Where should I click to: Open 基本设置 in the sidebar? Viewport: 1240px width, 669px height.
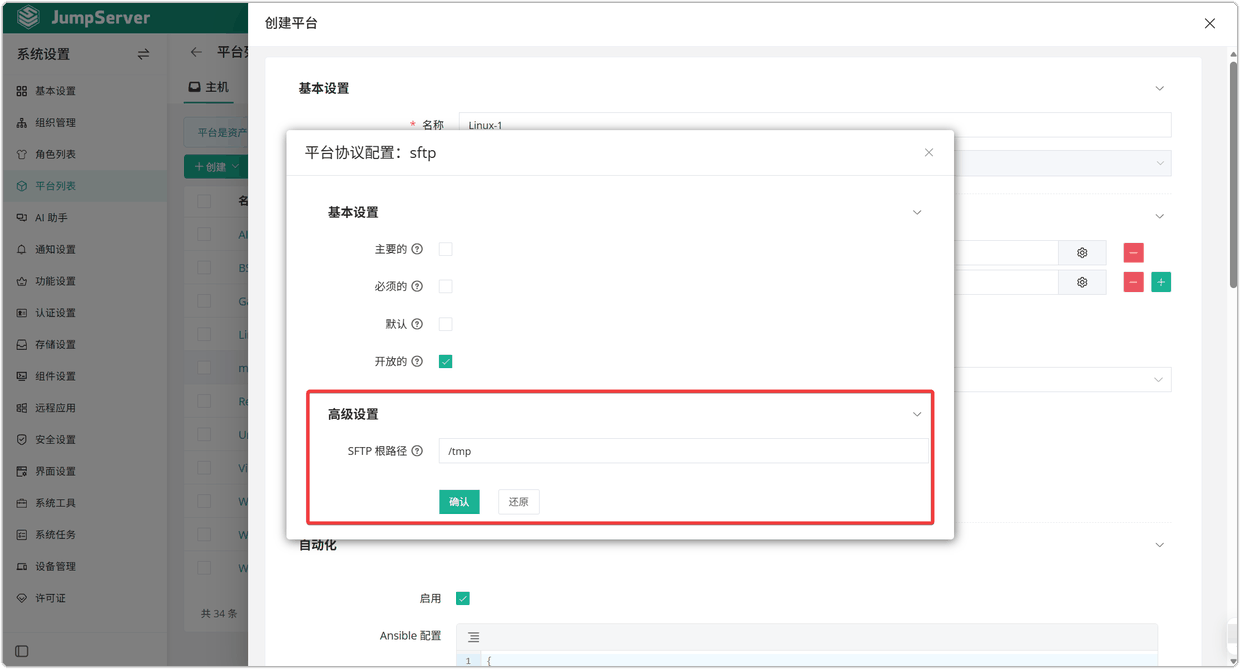point(84,91)
